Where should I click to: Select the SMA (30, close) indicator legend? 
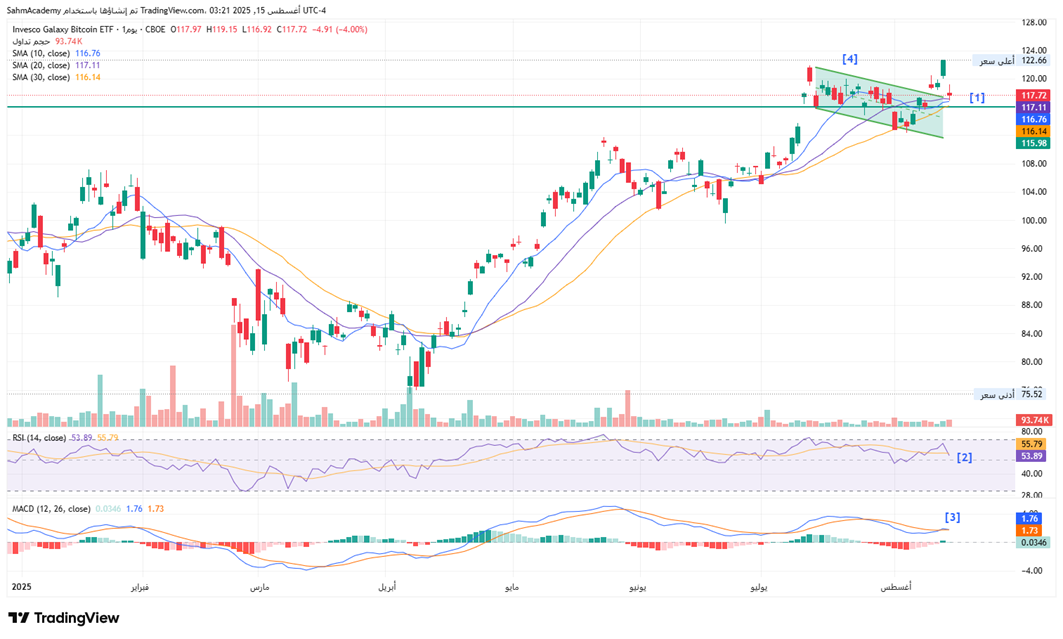click(41, 77)
